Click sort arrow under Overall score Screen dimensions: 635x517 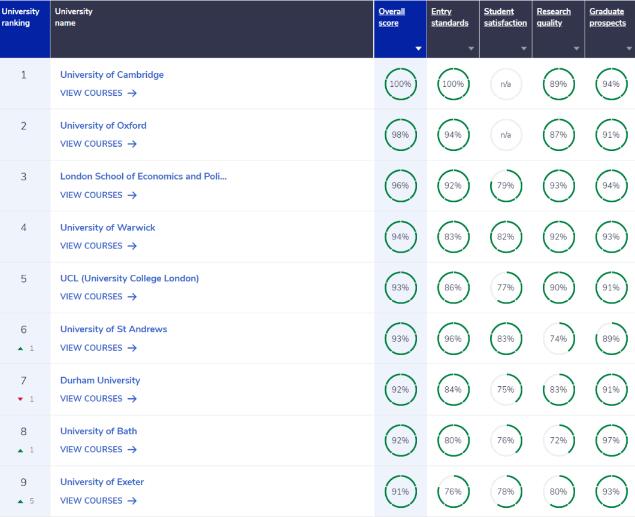[419, 49]
